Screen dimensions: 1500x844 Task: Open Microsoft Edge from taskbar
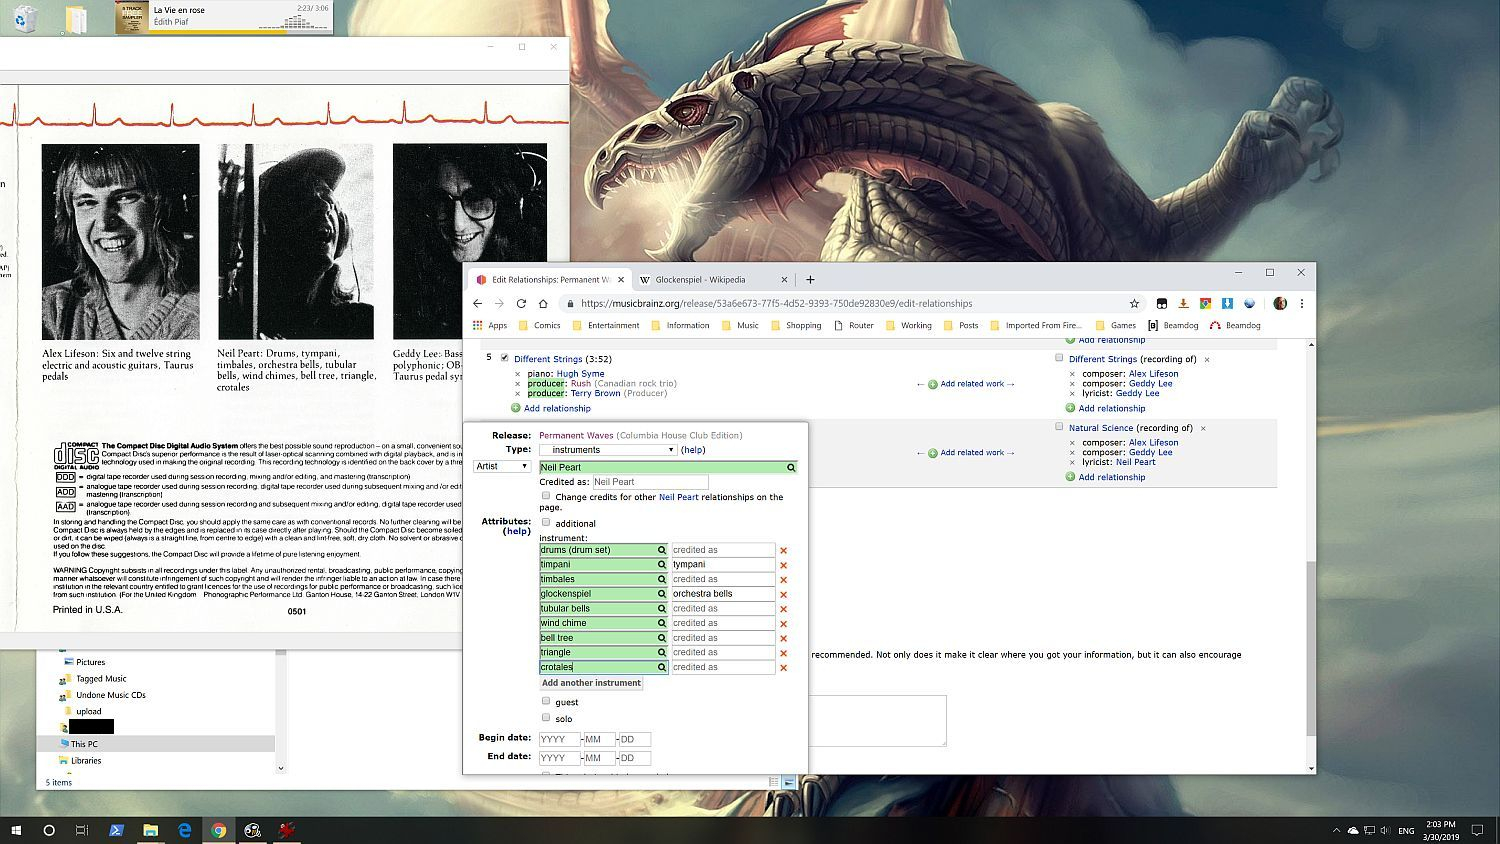(x=184, y=830)
